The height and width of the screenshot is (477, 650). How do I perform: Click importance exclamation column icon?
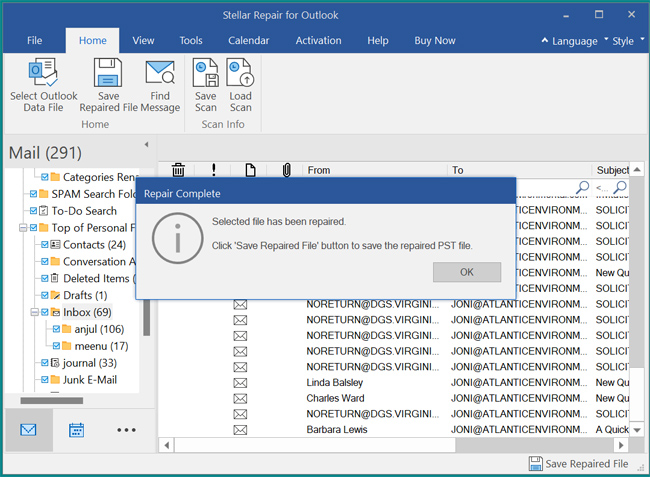pos(213,170)
